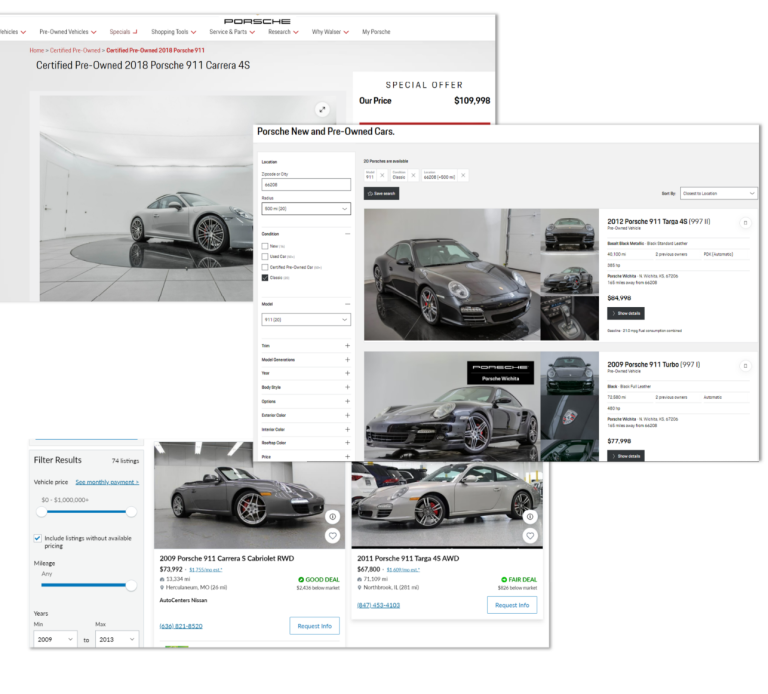The height and width of the screenshot is (694, 768).
Task: Bookmark the 2012 Porsche 911 Targa 4S listing
Action: [745, 223]
